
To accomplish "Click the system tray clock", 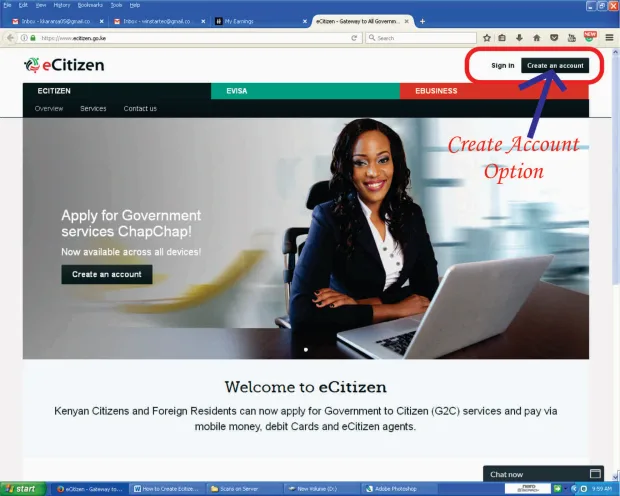I will [603, 489].
